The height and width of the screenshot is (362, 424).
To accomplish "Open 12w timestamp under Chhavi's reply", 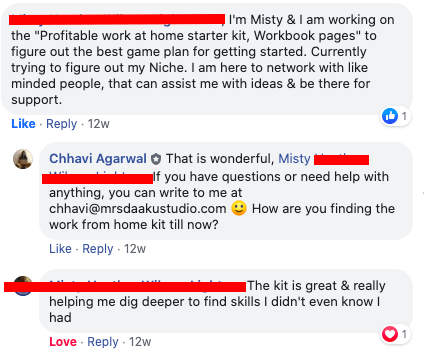I will point(135,249).
